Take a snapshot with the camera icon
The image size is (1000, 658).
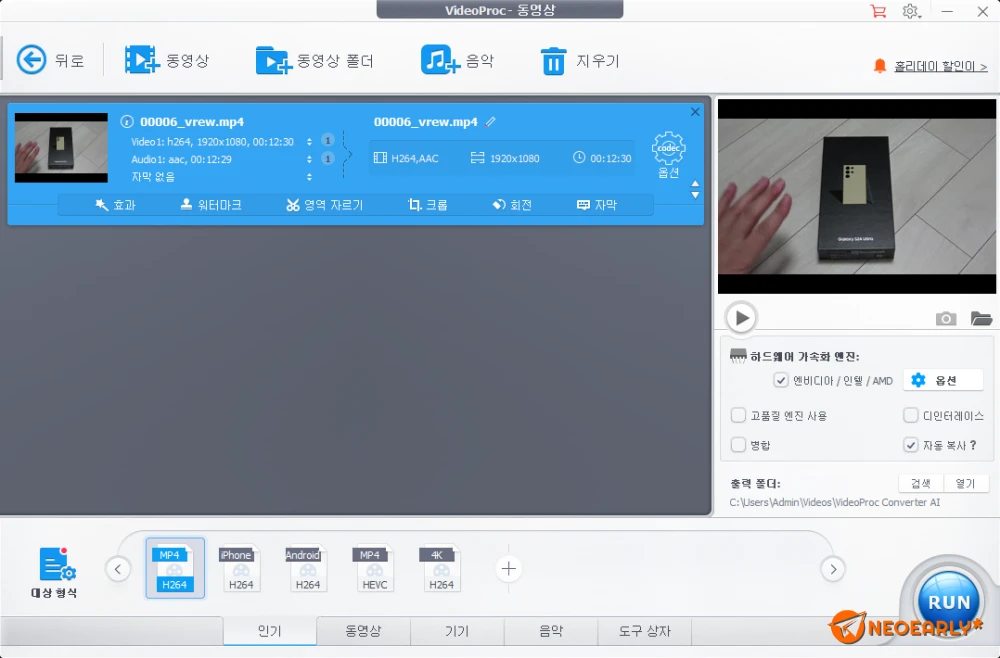click(946, 318)
